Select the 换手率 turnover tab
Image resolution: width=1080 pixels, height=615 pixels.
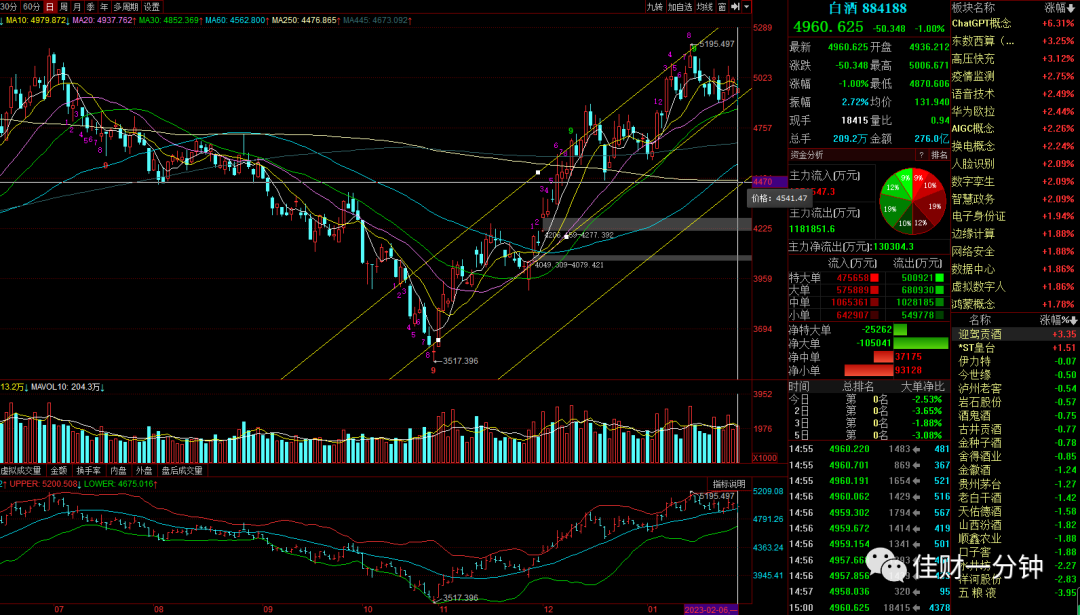click(90, 470)
